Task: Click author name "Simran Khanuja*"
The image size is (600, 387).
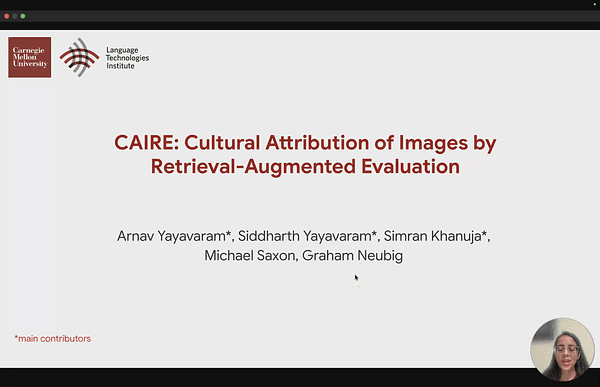Action: click(x=435, y=236)
